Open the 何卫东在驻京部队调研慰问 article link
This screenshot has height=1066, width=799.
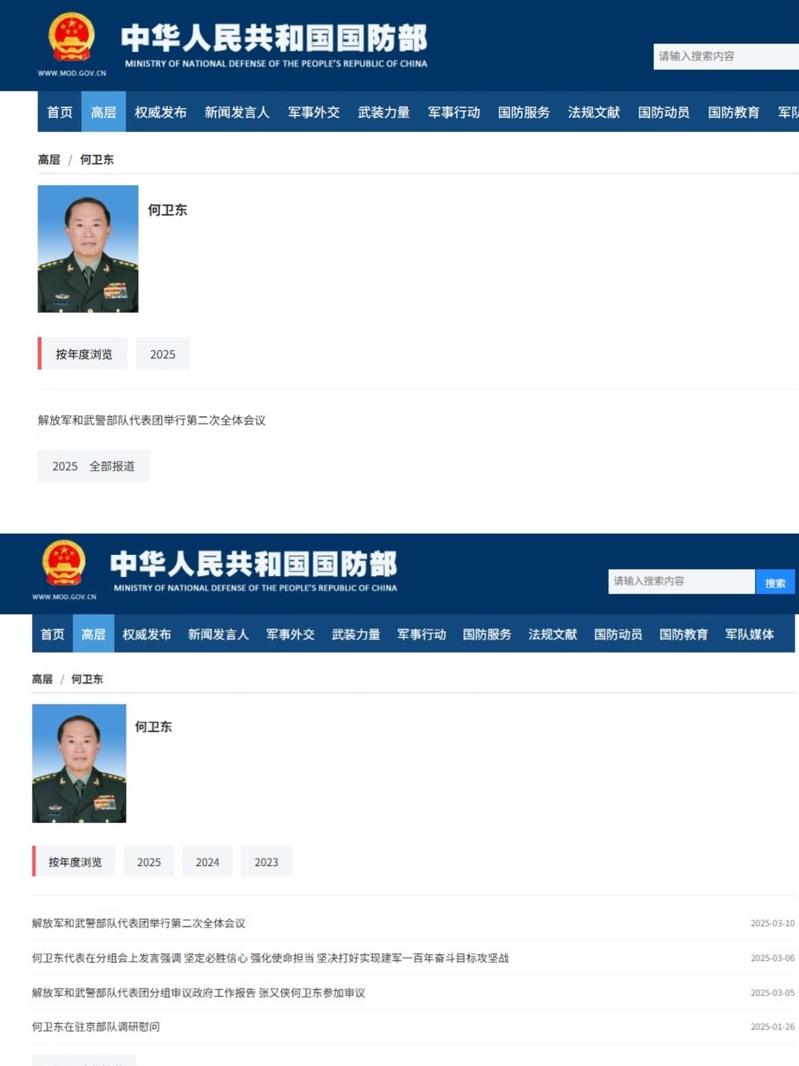pyautogui.click(x=96, y=1027)
